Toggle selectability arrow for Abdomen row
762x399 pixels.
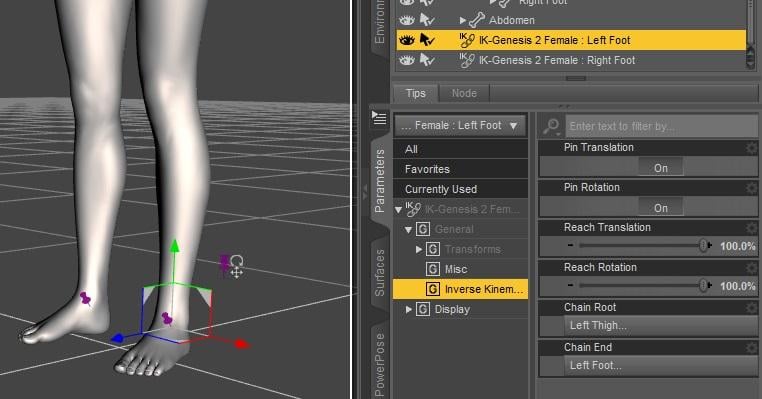point(427,20)
